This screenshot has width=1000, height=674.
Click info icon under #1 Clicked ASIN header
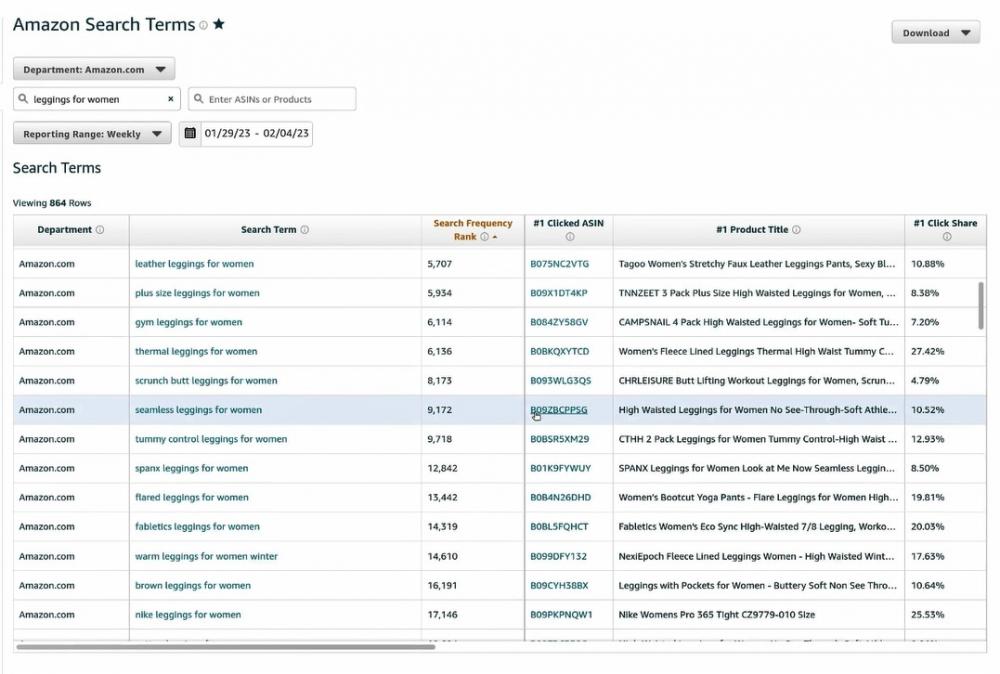point(570,237)
